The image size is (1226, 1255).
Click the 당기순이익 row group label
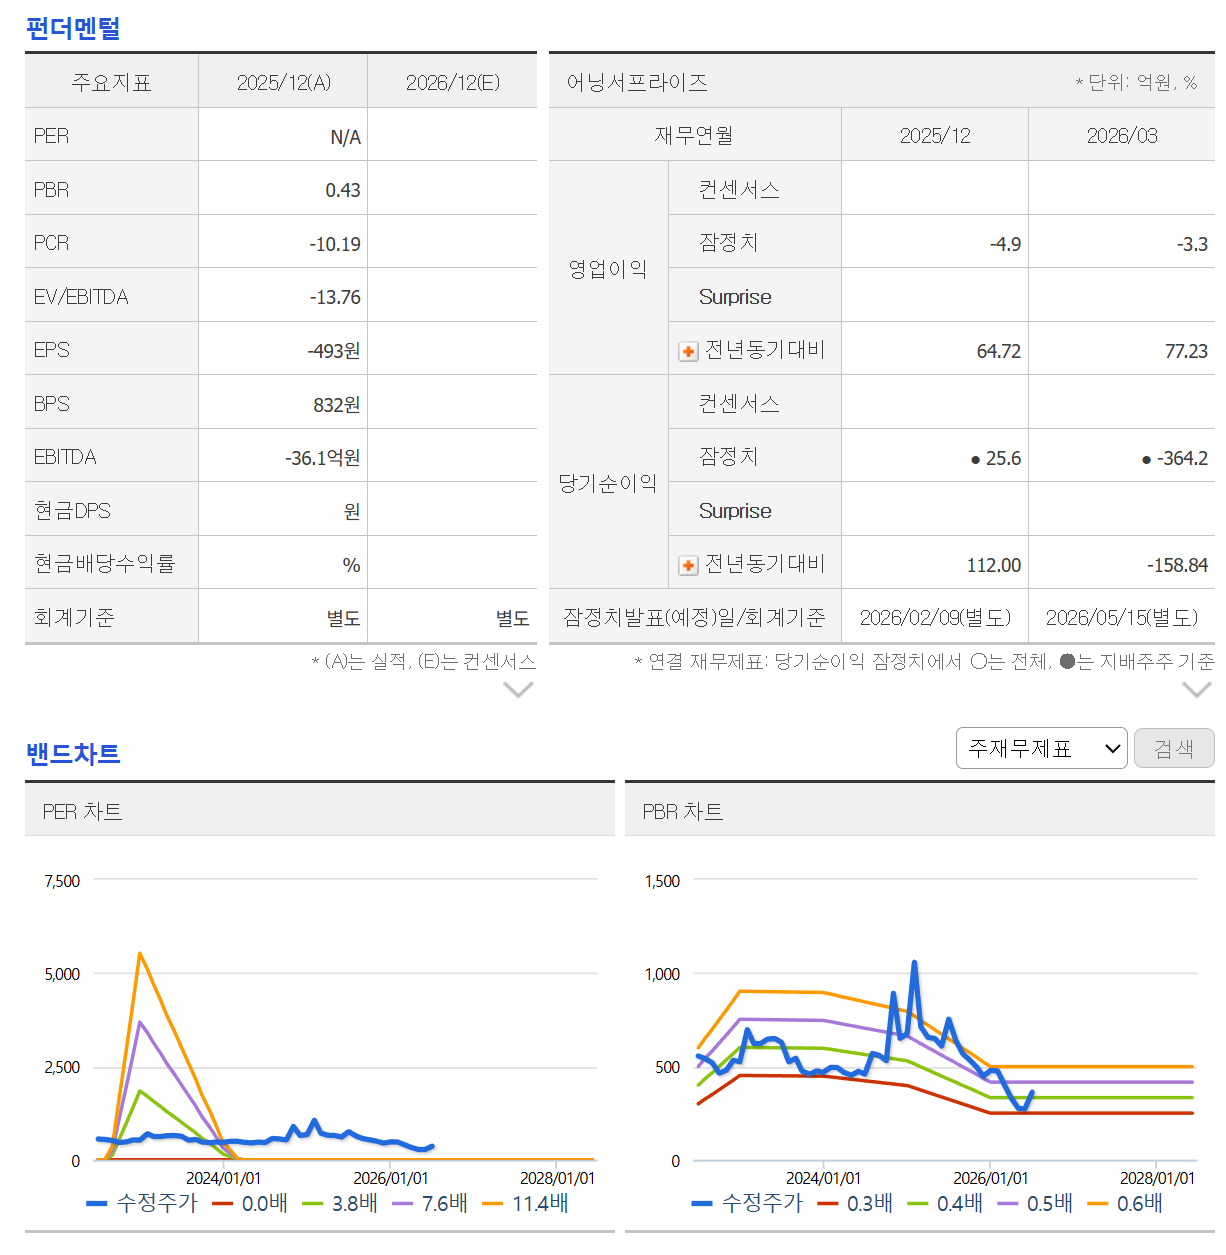coord(608,483)
